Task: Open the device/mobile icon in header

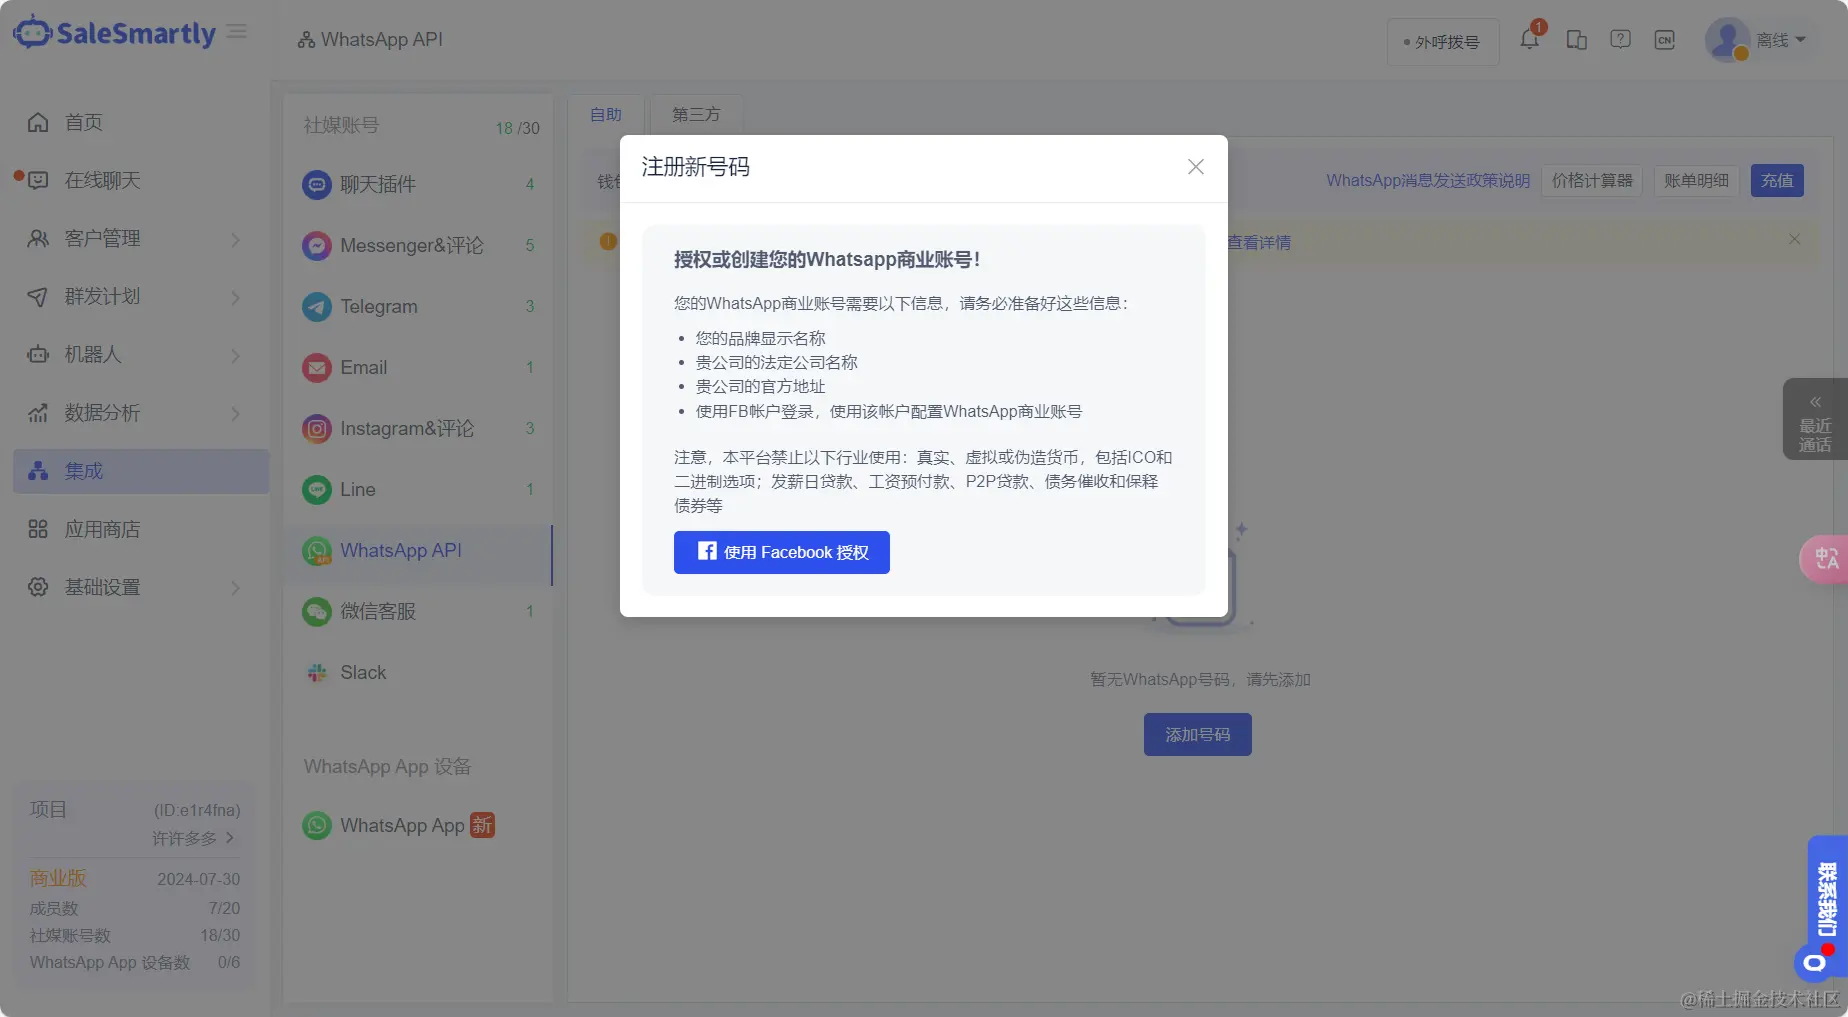Action: tap(1577, 40)
